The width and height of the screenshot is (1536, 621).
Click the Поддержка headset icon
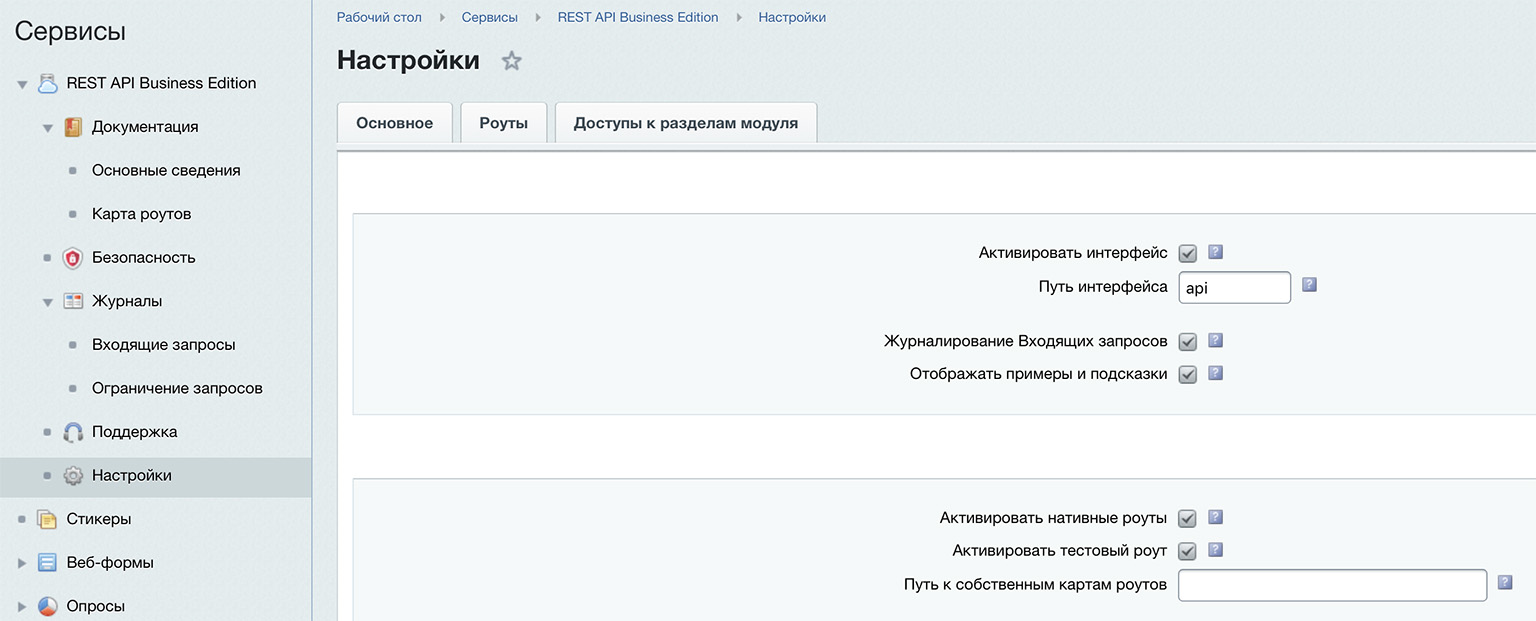click(x=73, y=432)
